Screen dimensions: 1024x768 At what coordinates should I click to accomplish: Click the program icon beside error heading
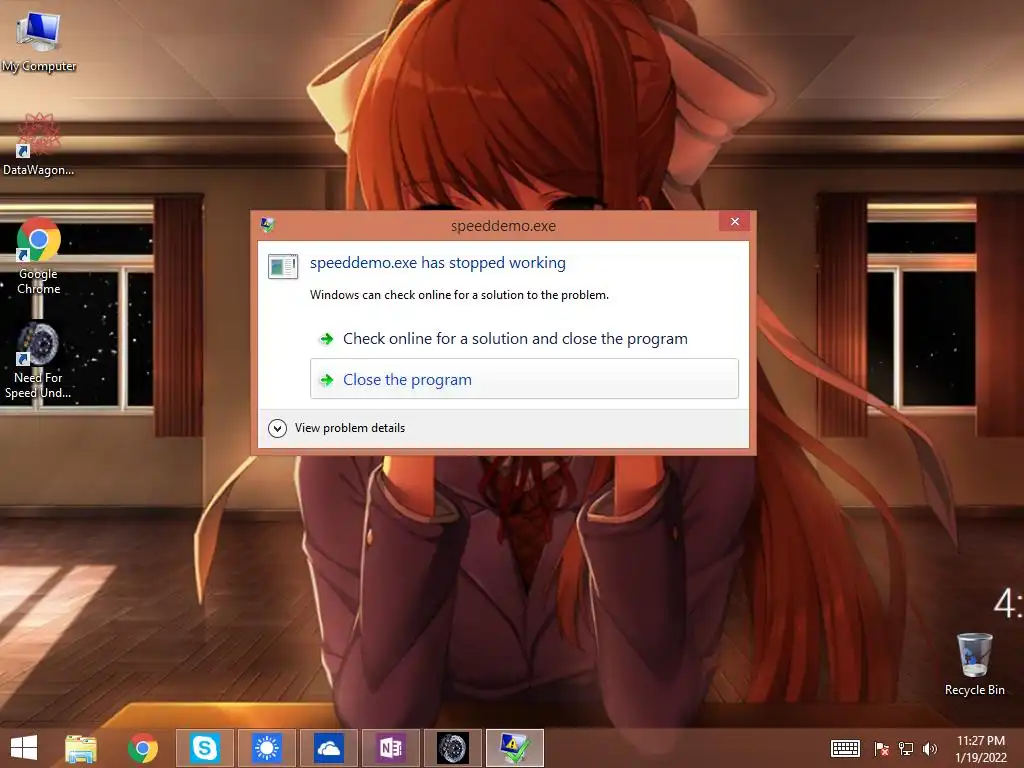pos(283,266)
